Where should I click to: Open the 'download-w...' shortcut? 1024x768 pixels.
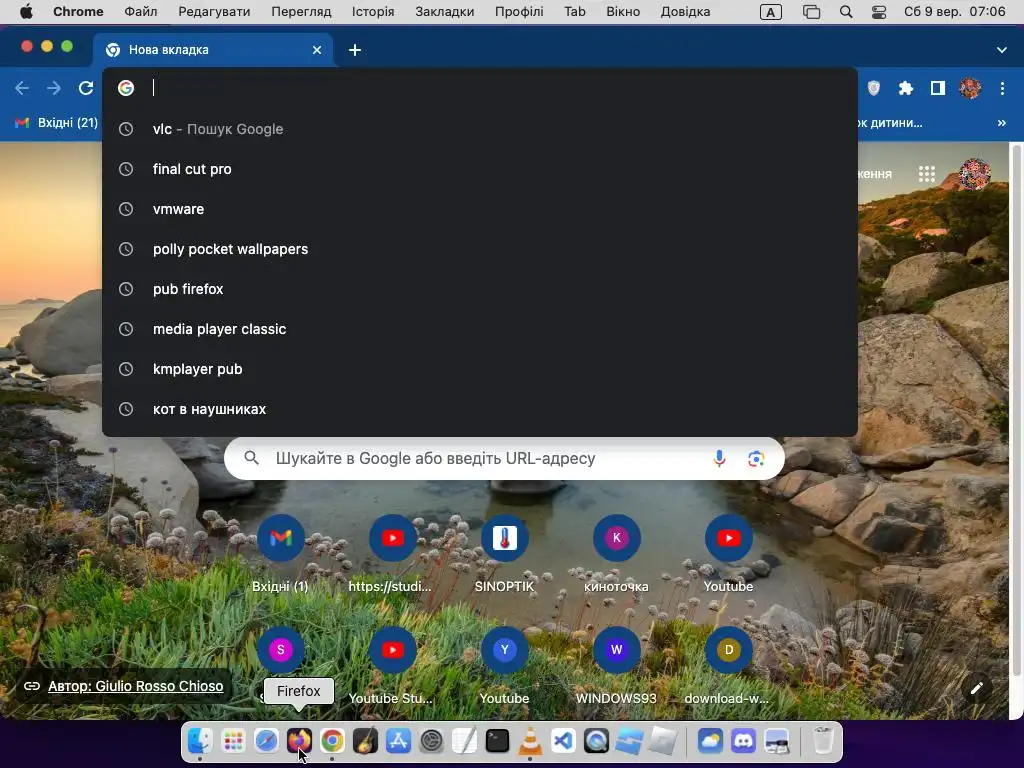[729, 665]
